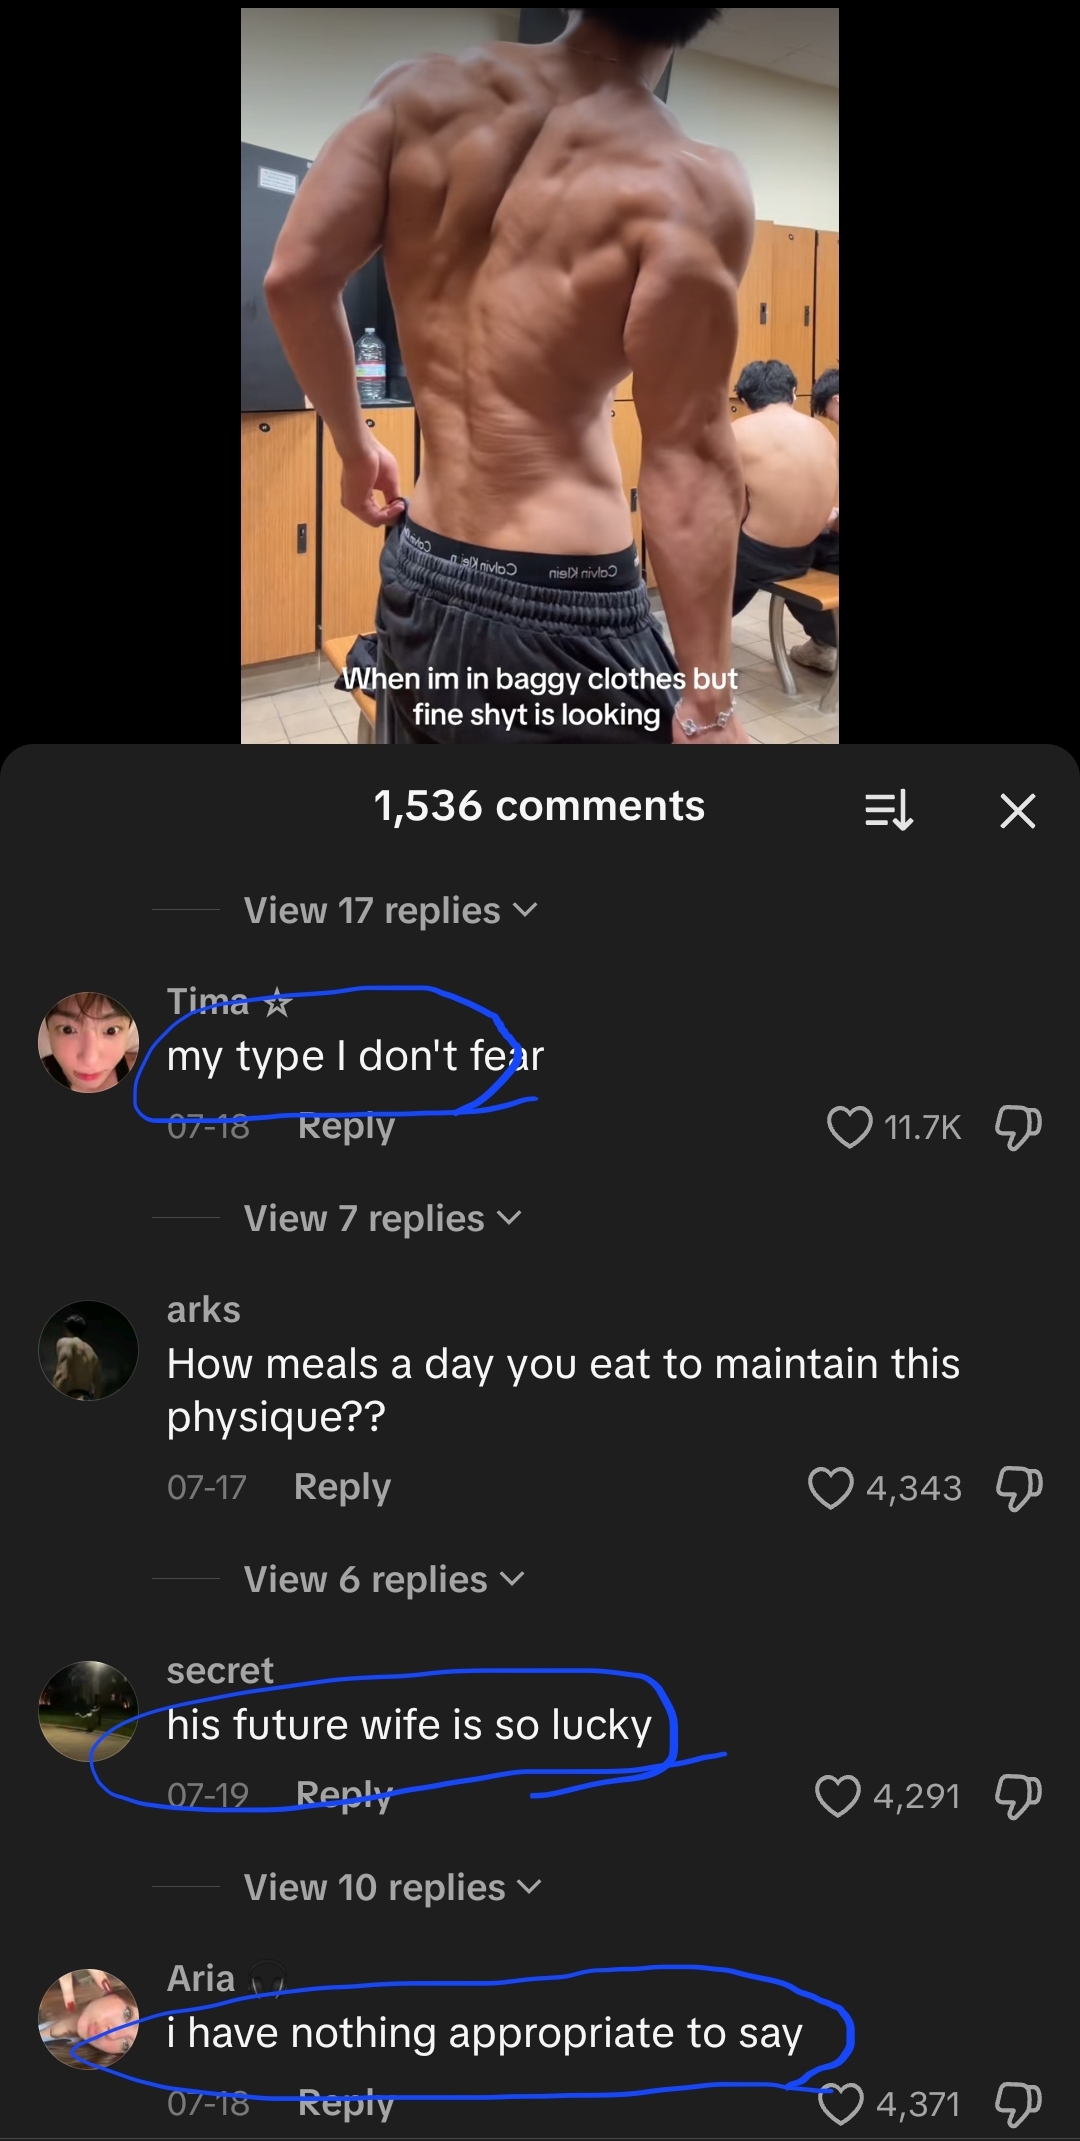This screenshot has height=2141, width=1080.
Task: Tap heart on Aria's comment
Action: click(840, 2103)
